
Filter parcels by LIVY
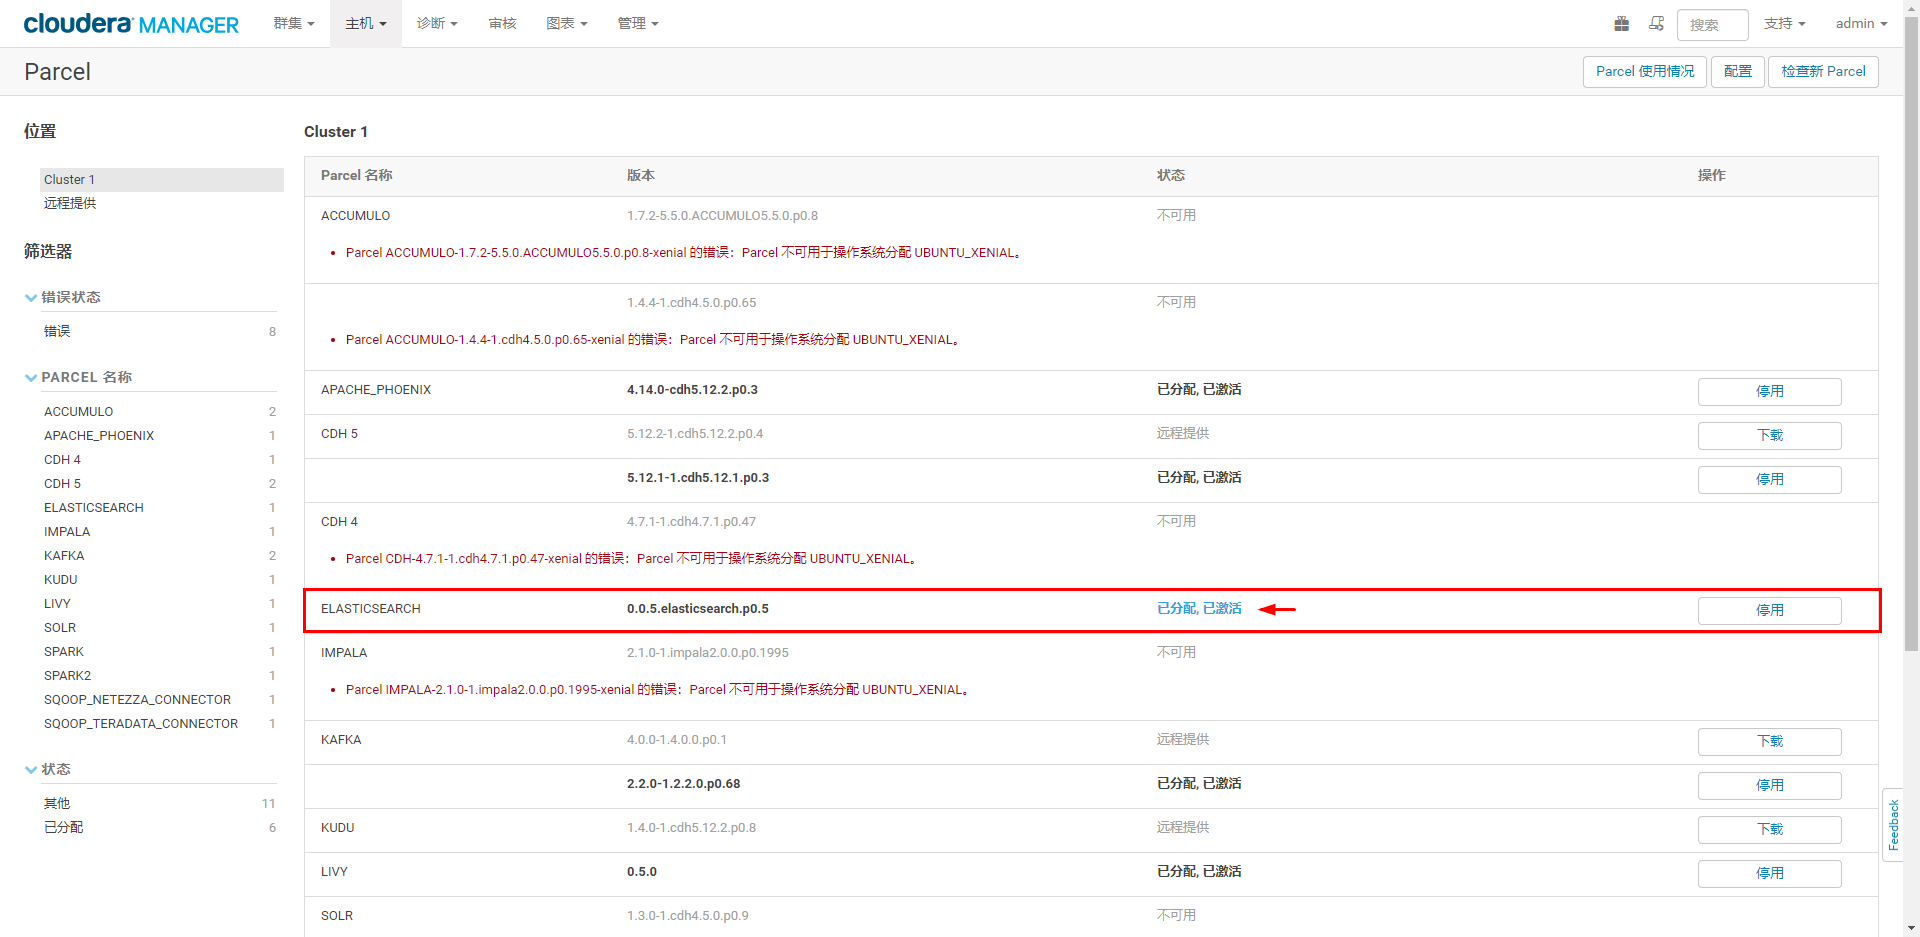click(57, 604)
